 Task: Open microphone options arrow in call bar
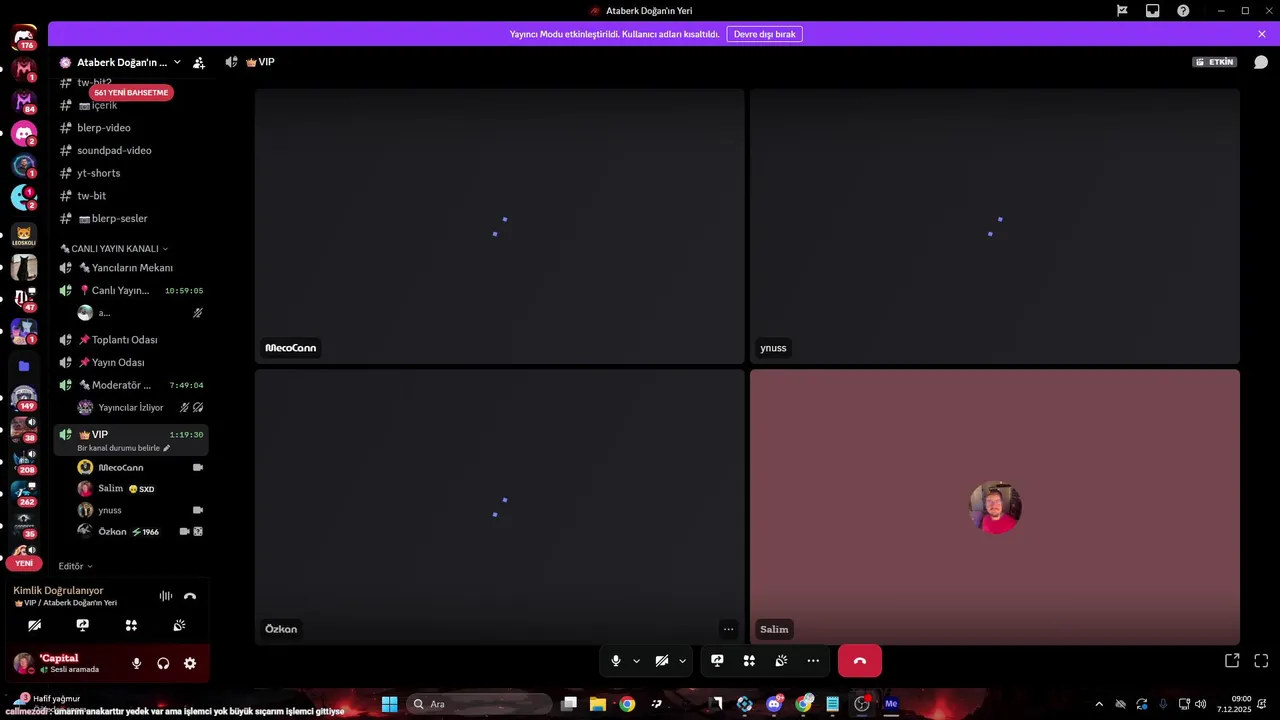[x=636, y=661]
